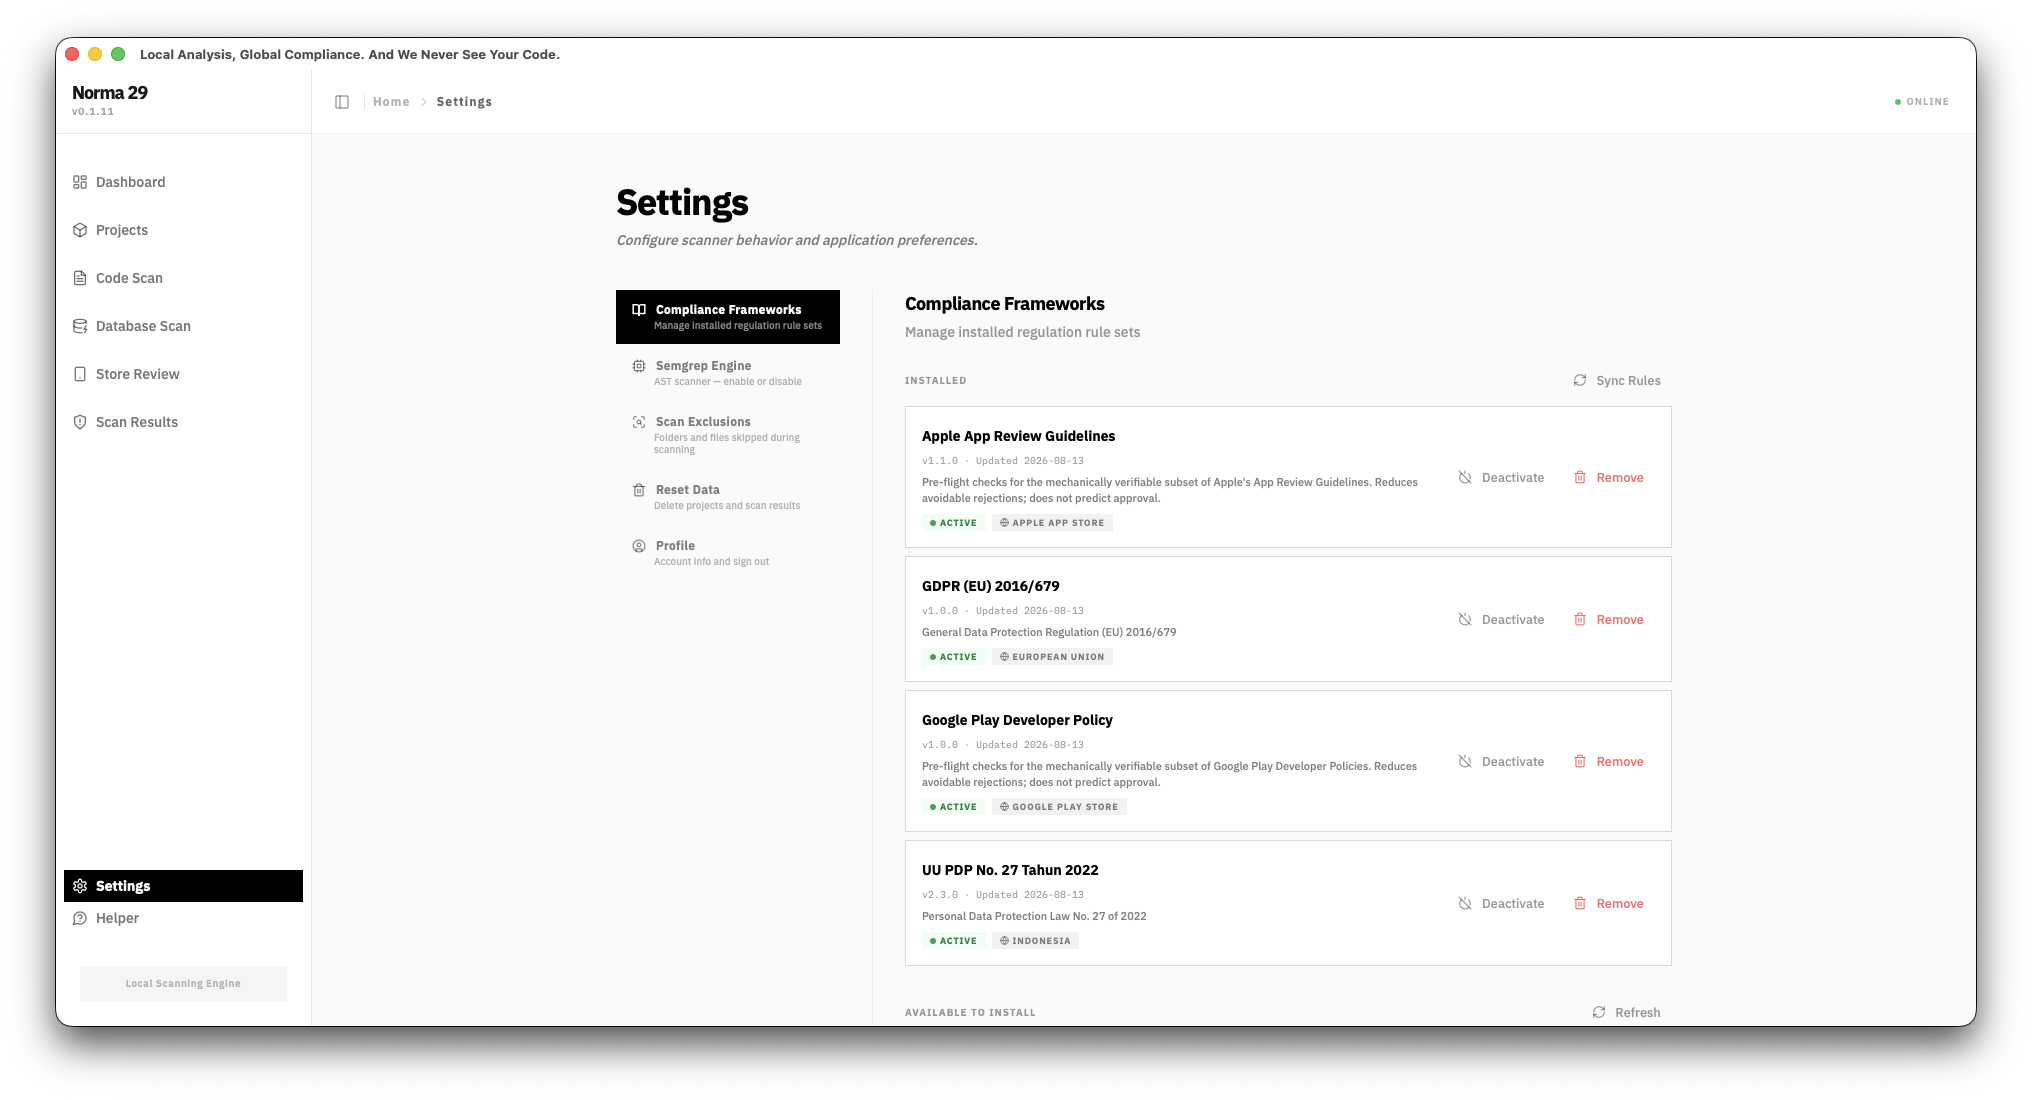The height and width of the screenshot is (1100, 2032).
Task: Click the Reset Data trash icon
Action: point(639,490)
